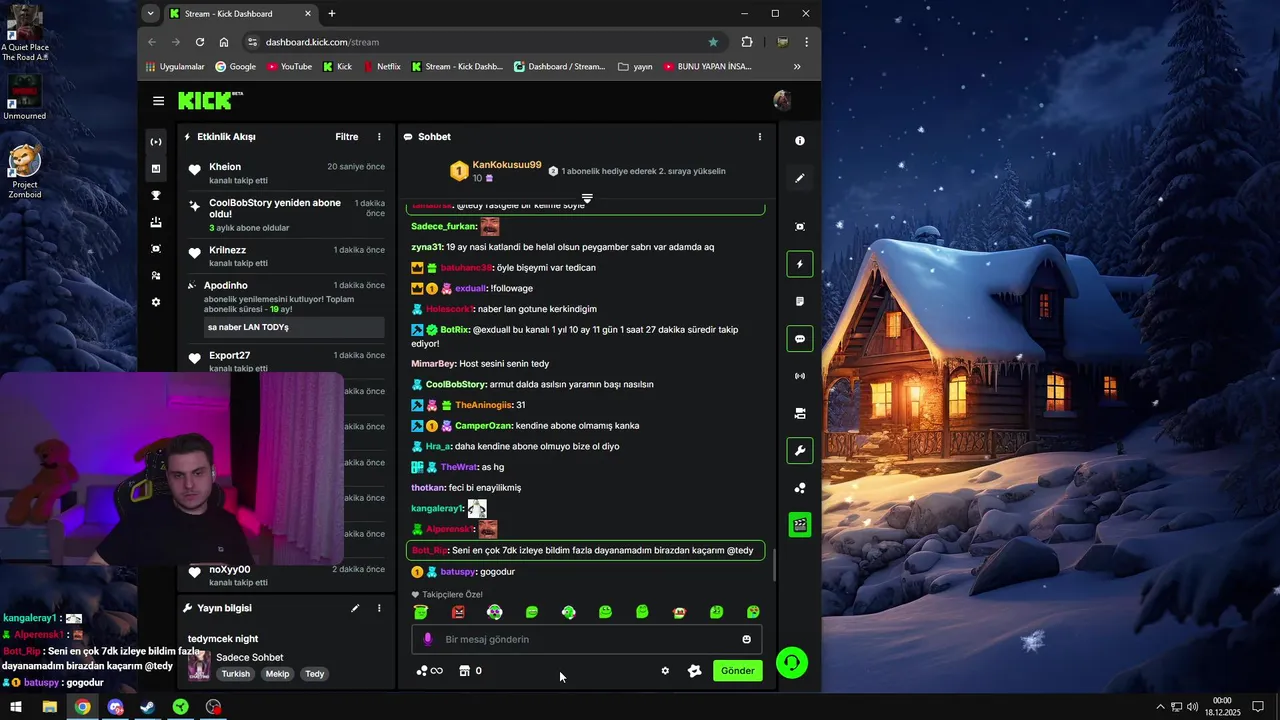Click the green clapperboard button
The image size is (1280, 720).
pyautogui.click(x=800, y=524)
